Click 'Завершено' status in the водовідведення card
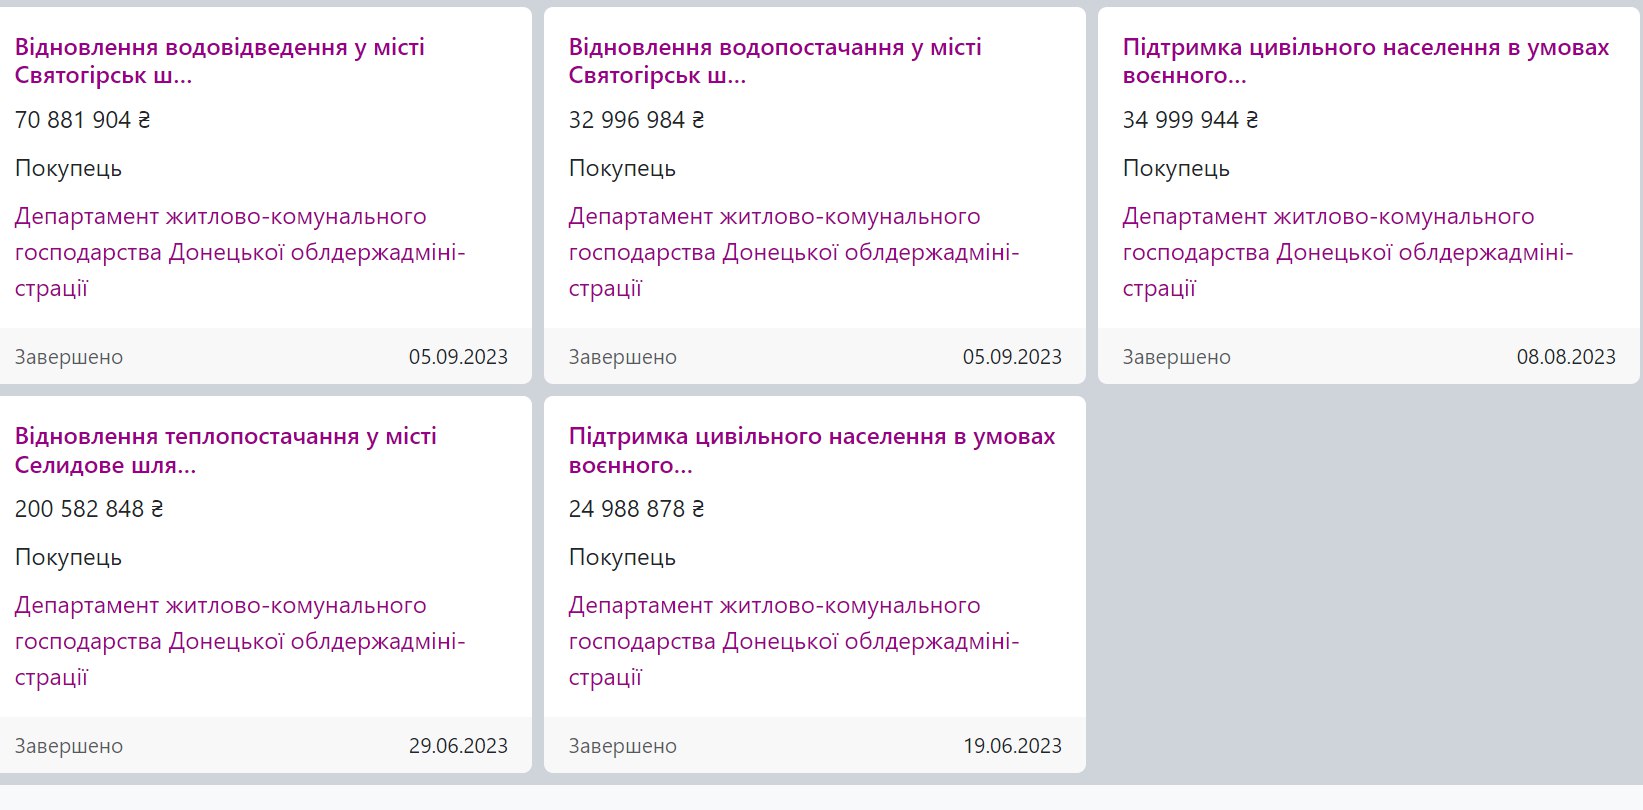Screen dimensions: 1643x810 69,357
